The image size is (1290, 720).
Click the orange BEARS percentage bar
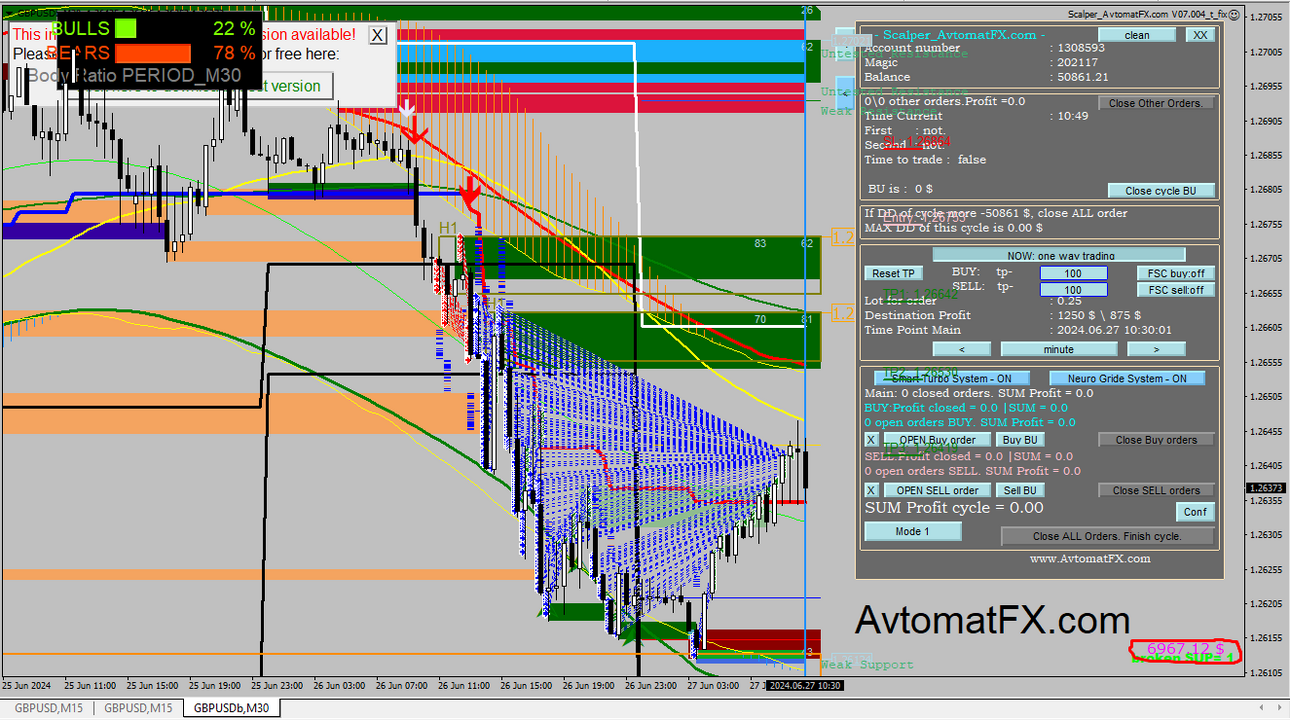(152, 53)
